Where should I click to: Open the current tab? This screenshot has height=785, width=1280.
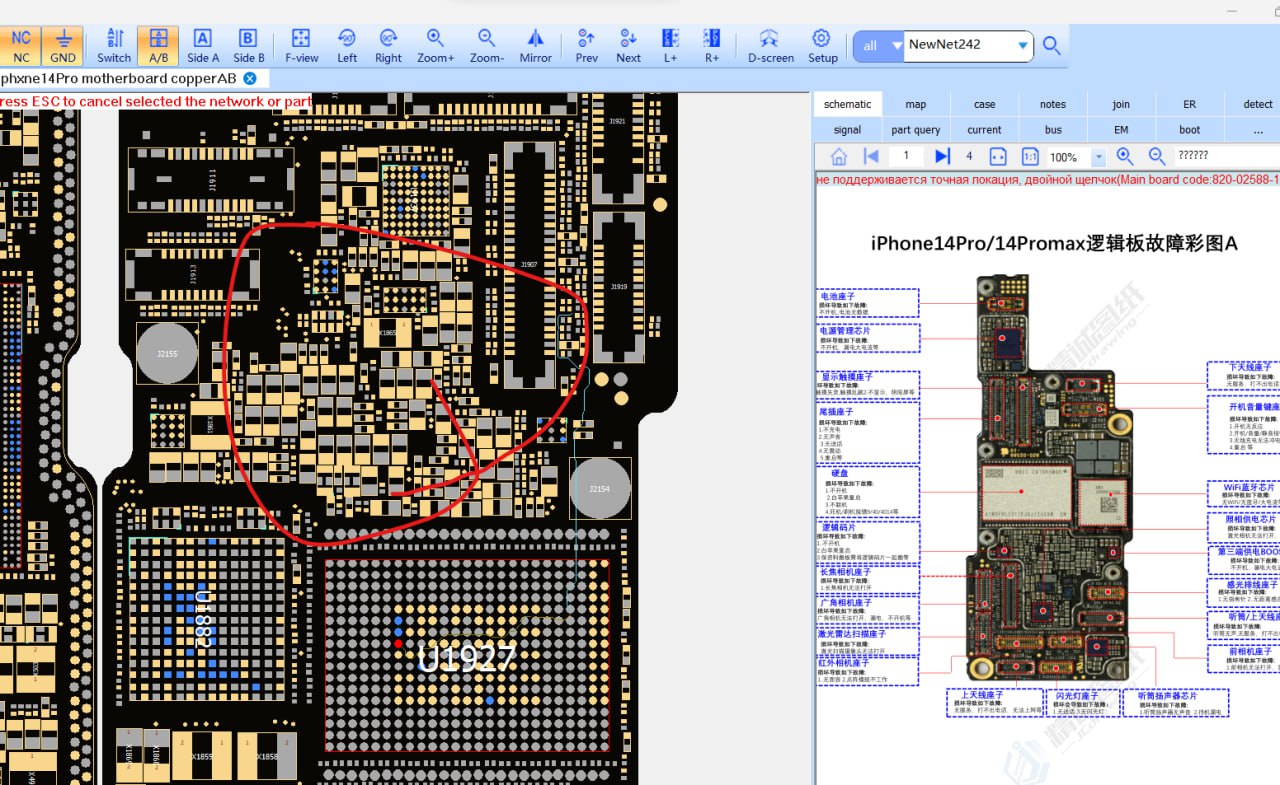pyautogui.click(x=985, y=130)
